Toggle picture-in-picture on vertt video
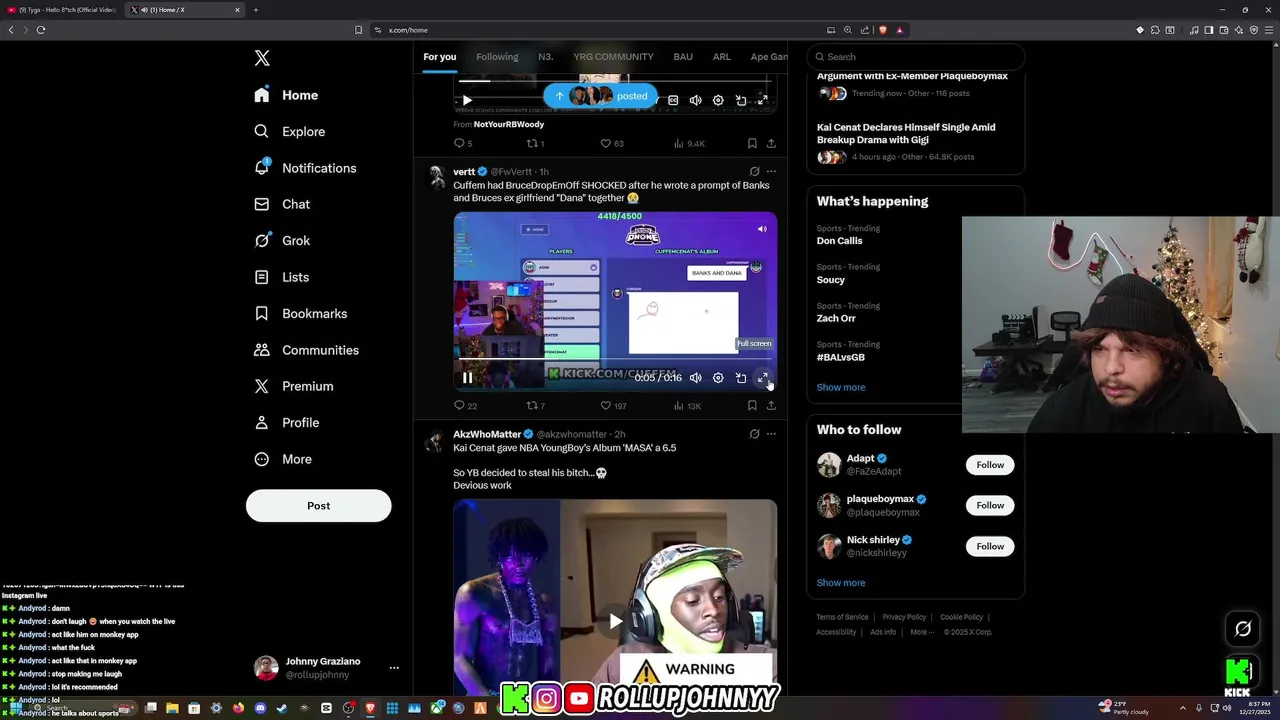 [741, 378]
